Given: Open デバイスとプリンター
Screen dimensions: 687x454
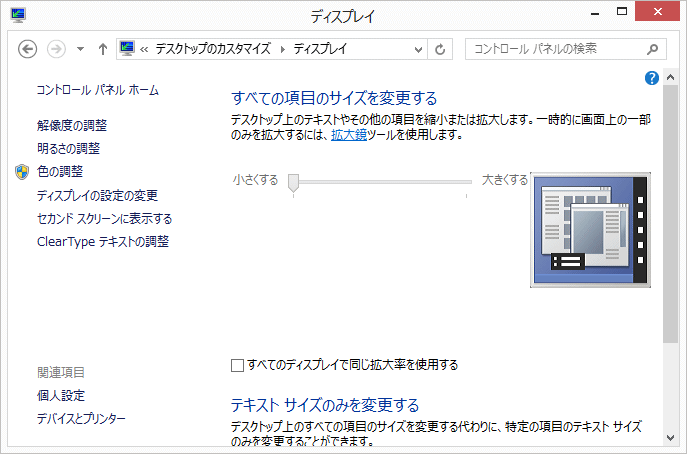Looking at the screenshot, I should tap(81, 419).
